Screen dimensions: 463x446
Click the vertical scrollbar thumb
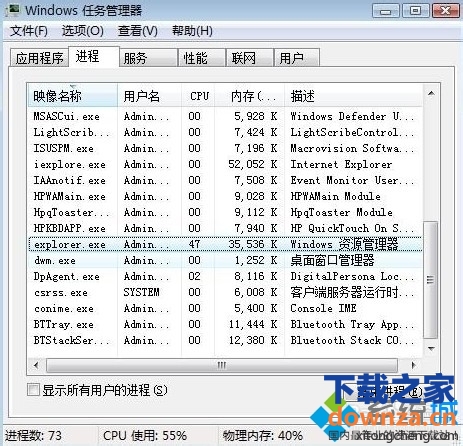point(430,280)
